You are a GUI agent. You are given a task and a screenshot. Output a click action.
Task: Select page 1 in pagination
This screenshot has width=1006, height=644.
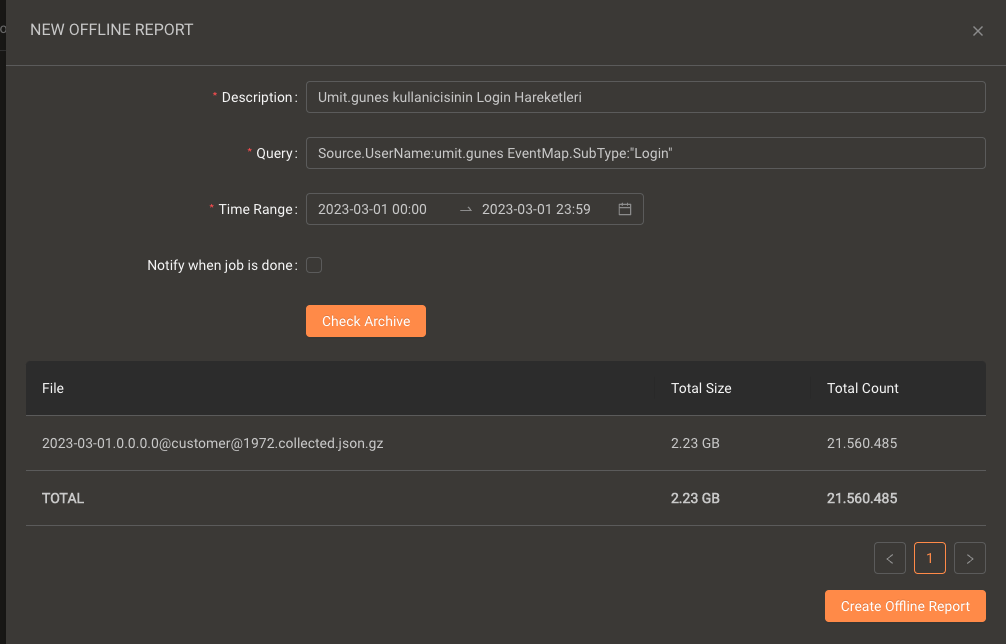(x=929, y=558)
